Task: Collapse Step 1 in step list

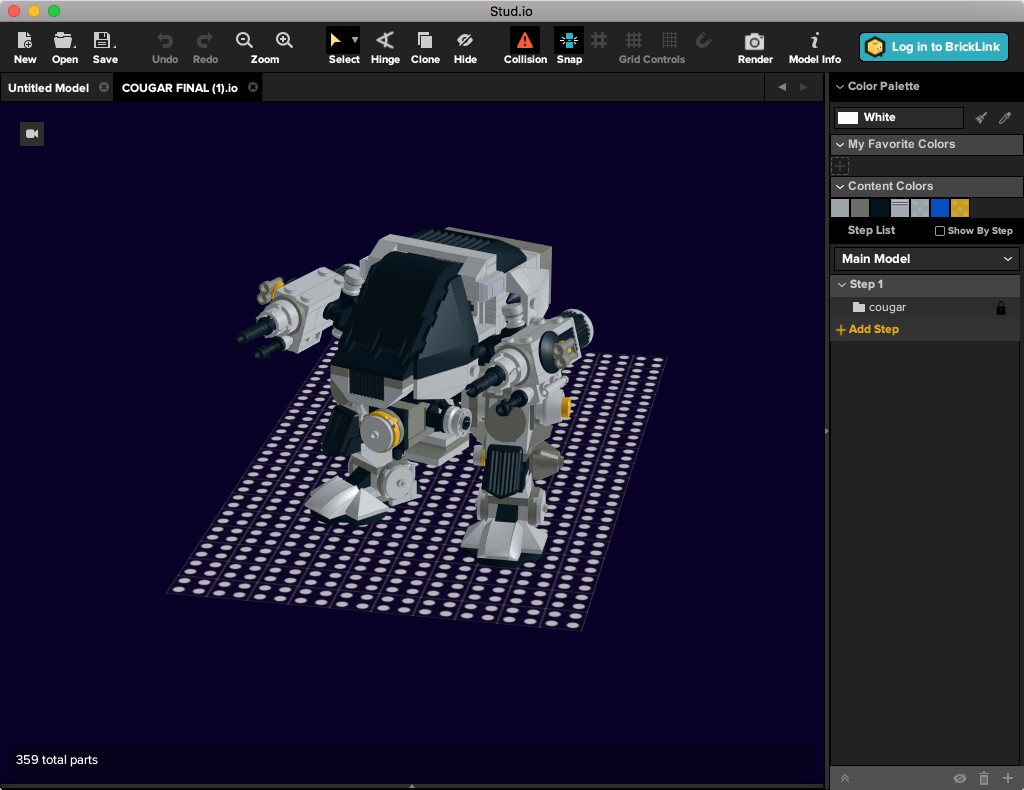Action: tap(842, 285)
